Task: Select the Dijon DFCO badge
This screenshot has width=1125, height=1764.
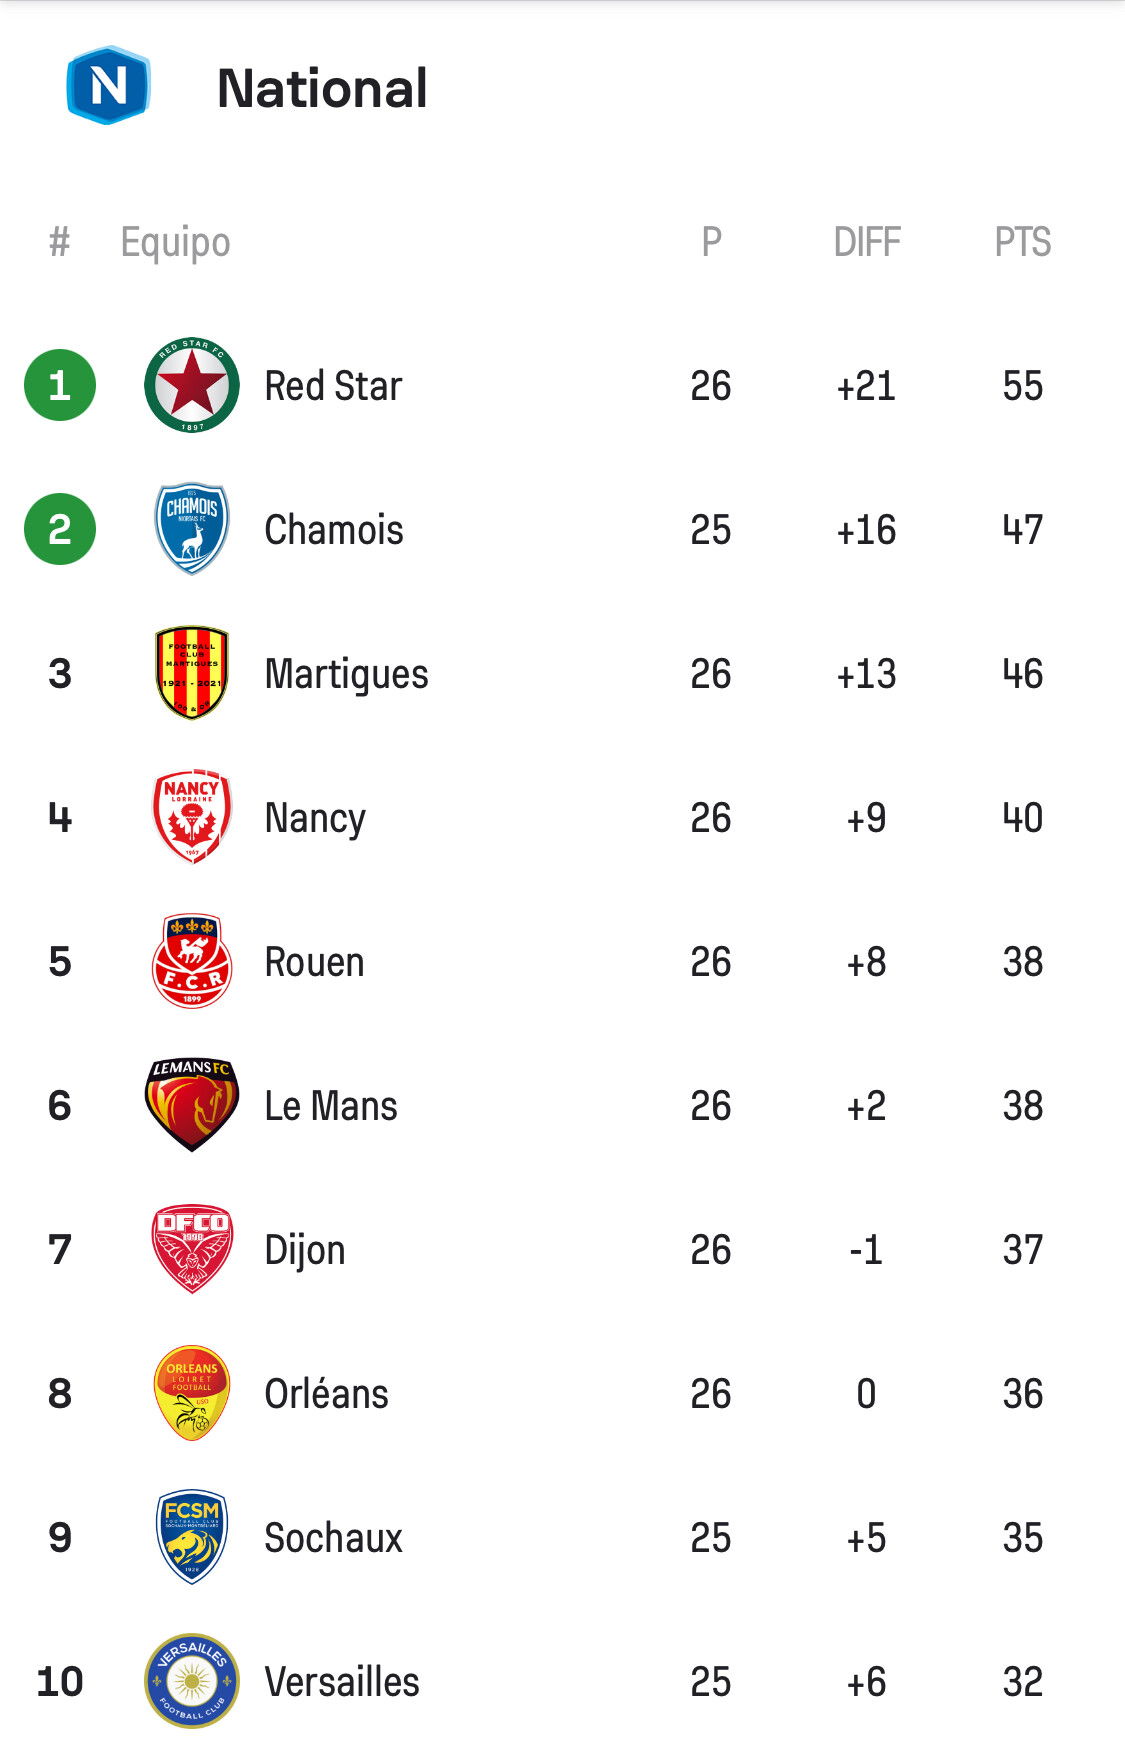Action: point(192,1249)
